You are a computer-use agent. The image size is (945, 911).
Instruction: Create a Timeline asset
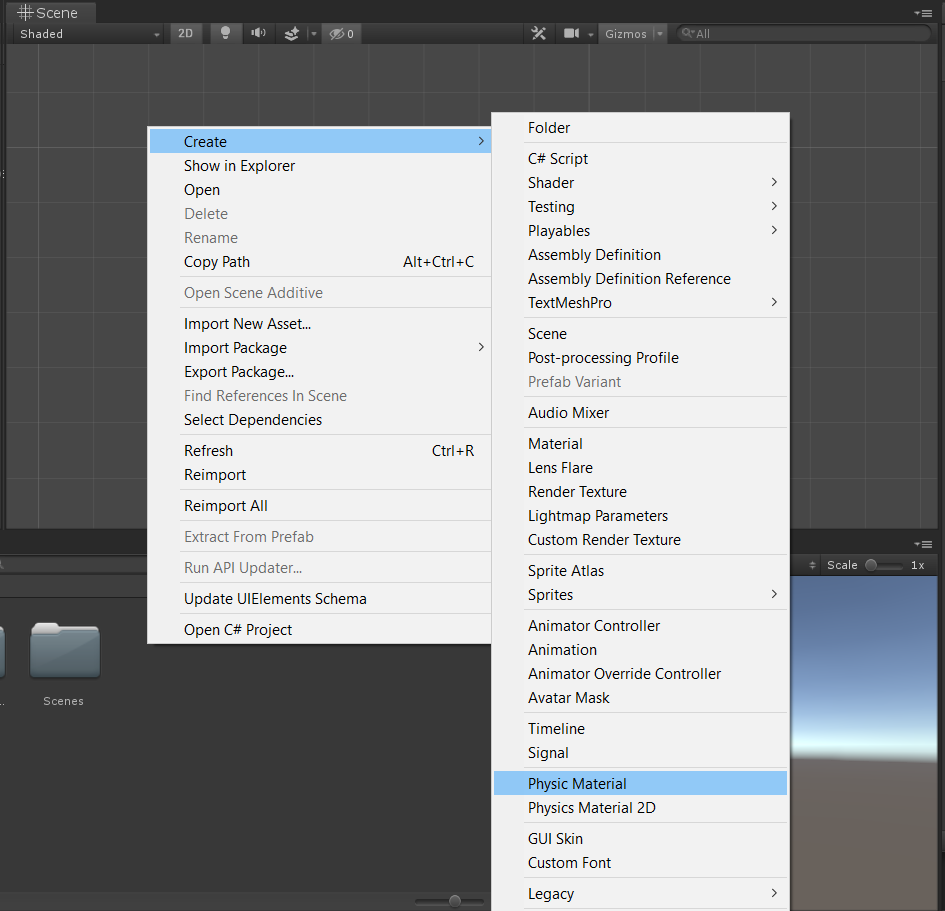[x=640, y=729]
